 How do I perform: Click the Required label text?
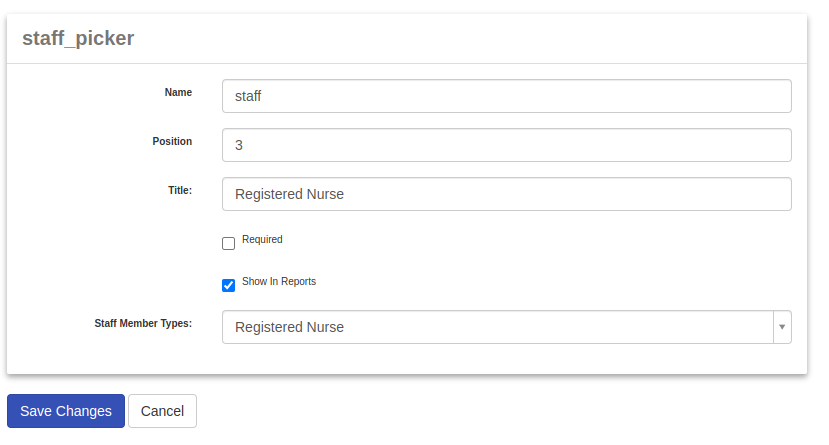(262, 240)
